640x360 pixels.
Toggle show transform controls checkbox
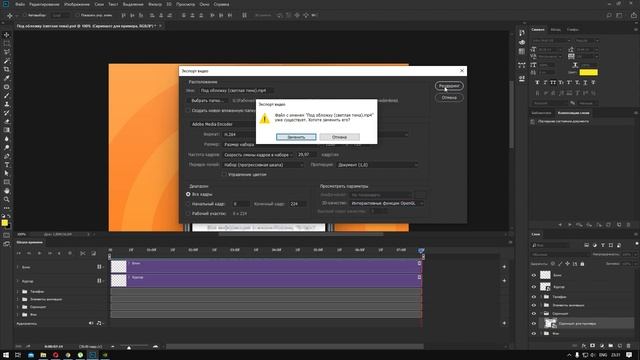[77, 16]
